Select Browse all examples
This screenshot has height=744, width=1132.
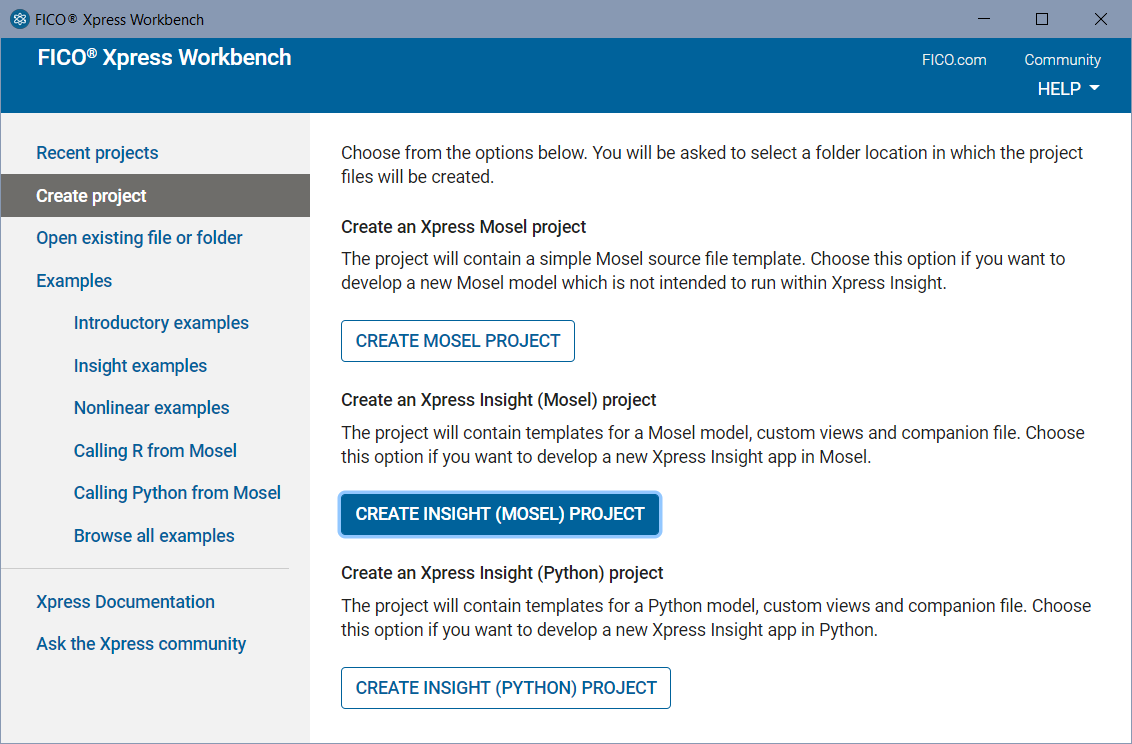click(x=154, y=536)
